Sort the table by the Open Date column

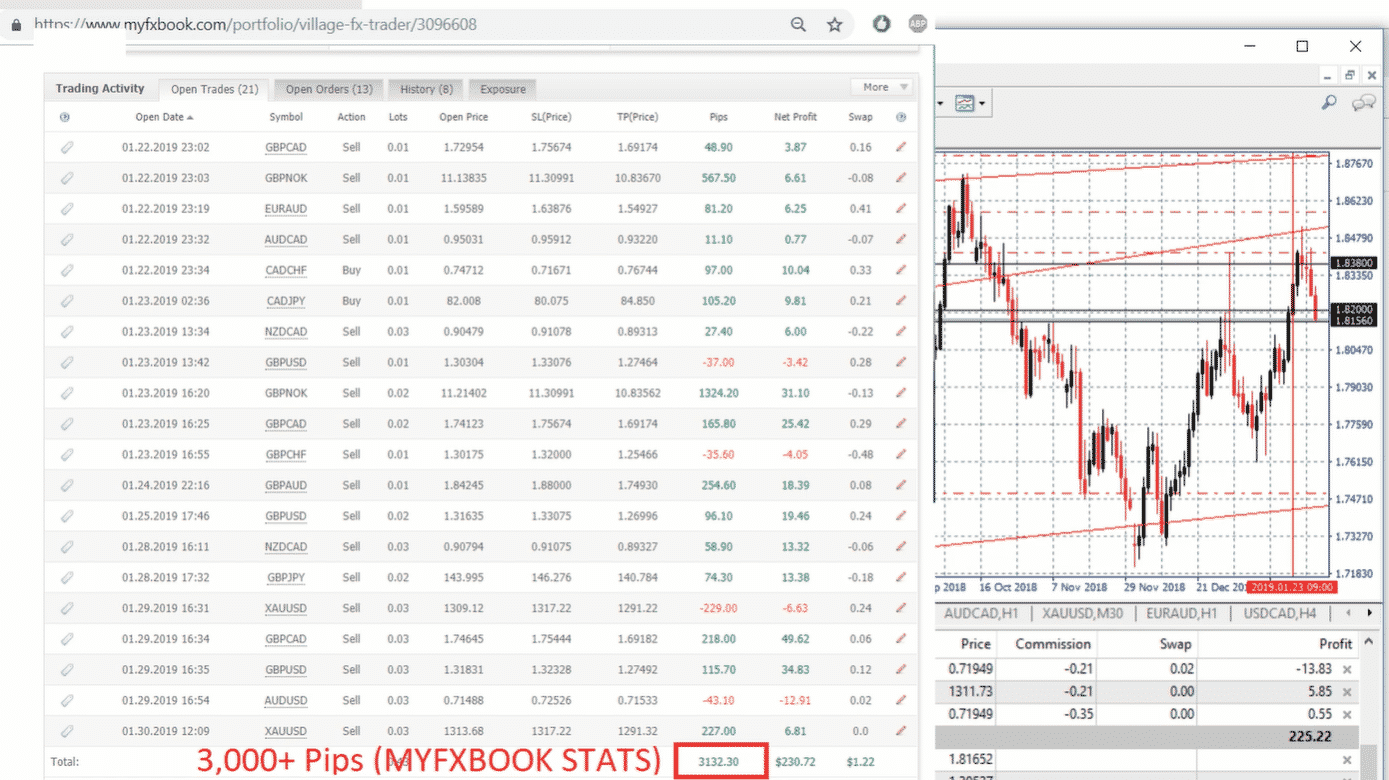click(165, 117)
